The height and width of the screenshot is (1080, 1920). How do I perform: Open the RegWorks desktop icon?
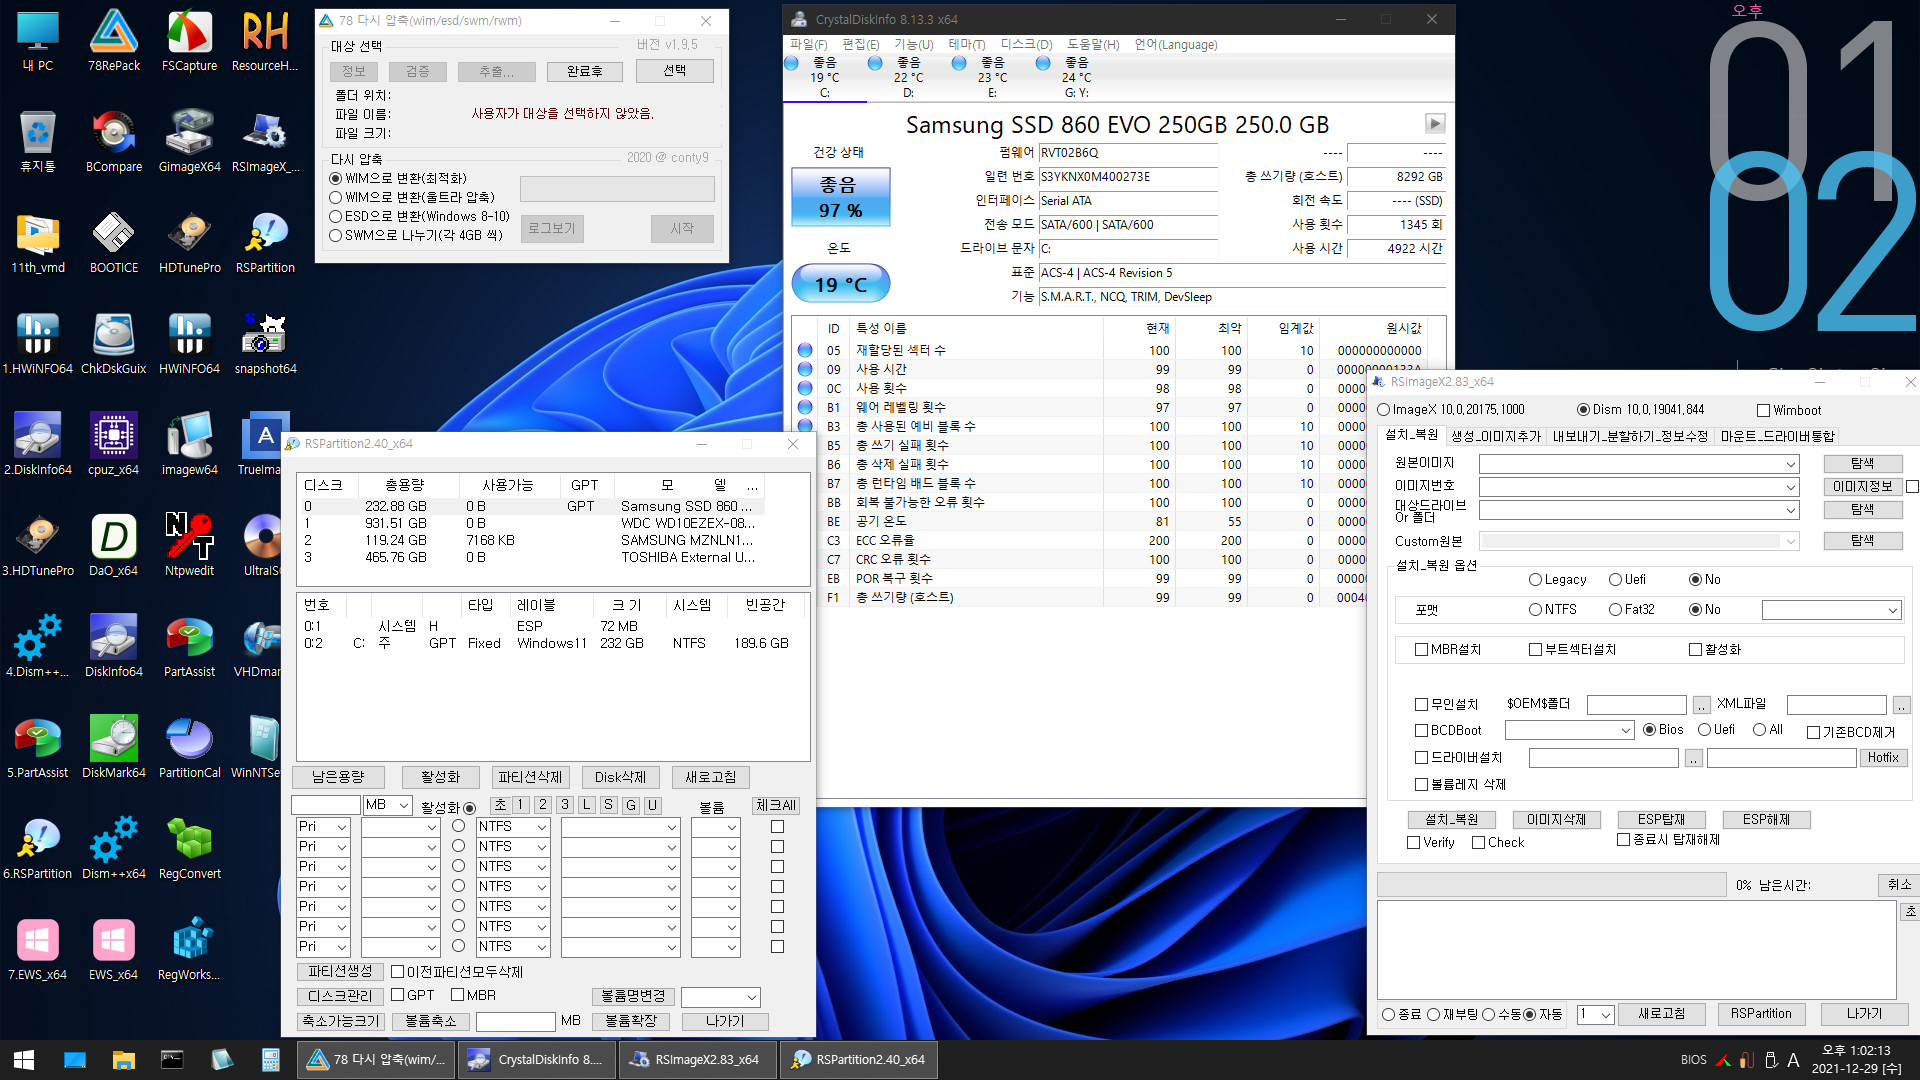pyautogui.click(x=189, y=949)
